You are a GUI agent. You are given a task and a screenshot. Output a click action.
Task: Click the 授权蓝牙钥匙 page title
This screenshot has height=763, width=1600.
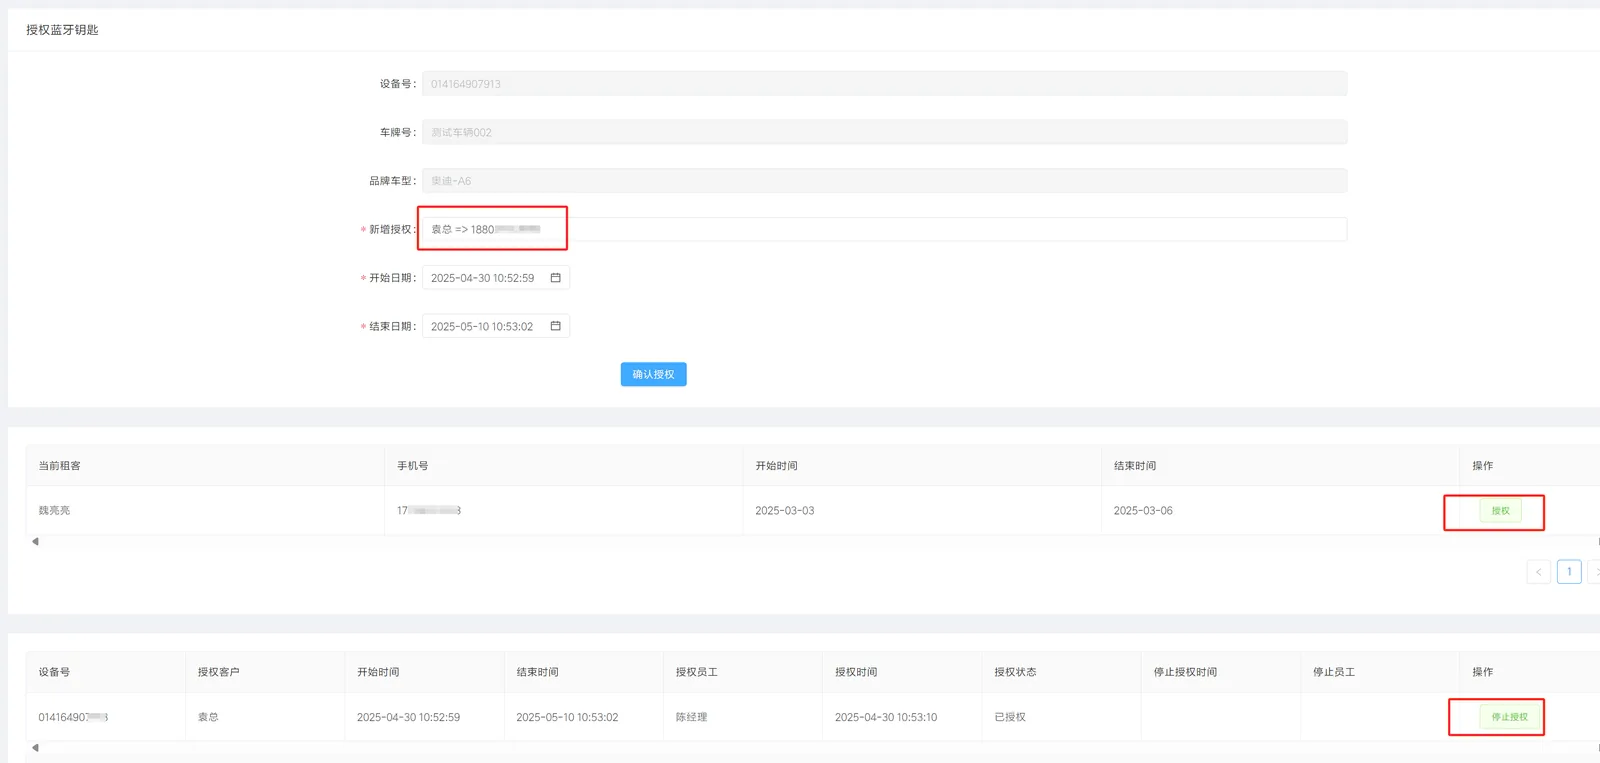62,30
